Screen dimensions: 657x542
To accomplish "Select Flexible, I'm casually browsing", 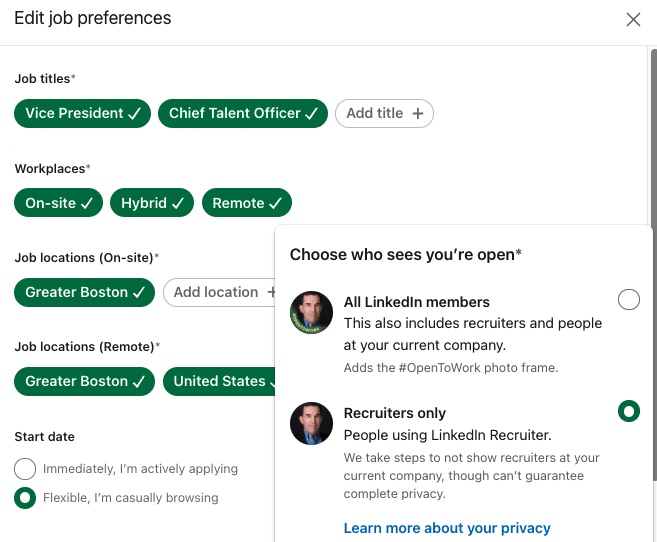I will point(25,498).
